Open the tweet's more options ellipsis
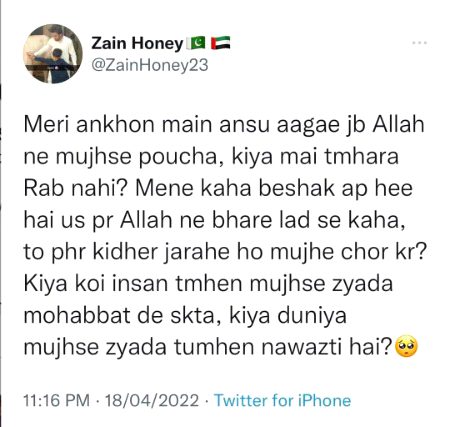Screen dimensions: 450x427 [x=420, y=43]
